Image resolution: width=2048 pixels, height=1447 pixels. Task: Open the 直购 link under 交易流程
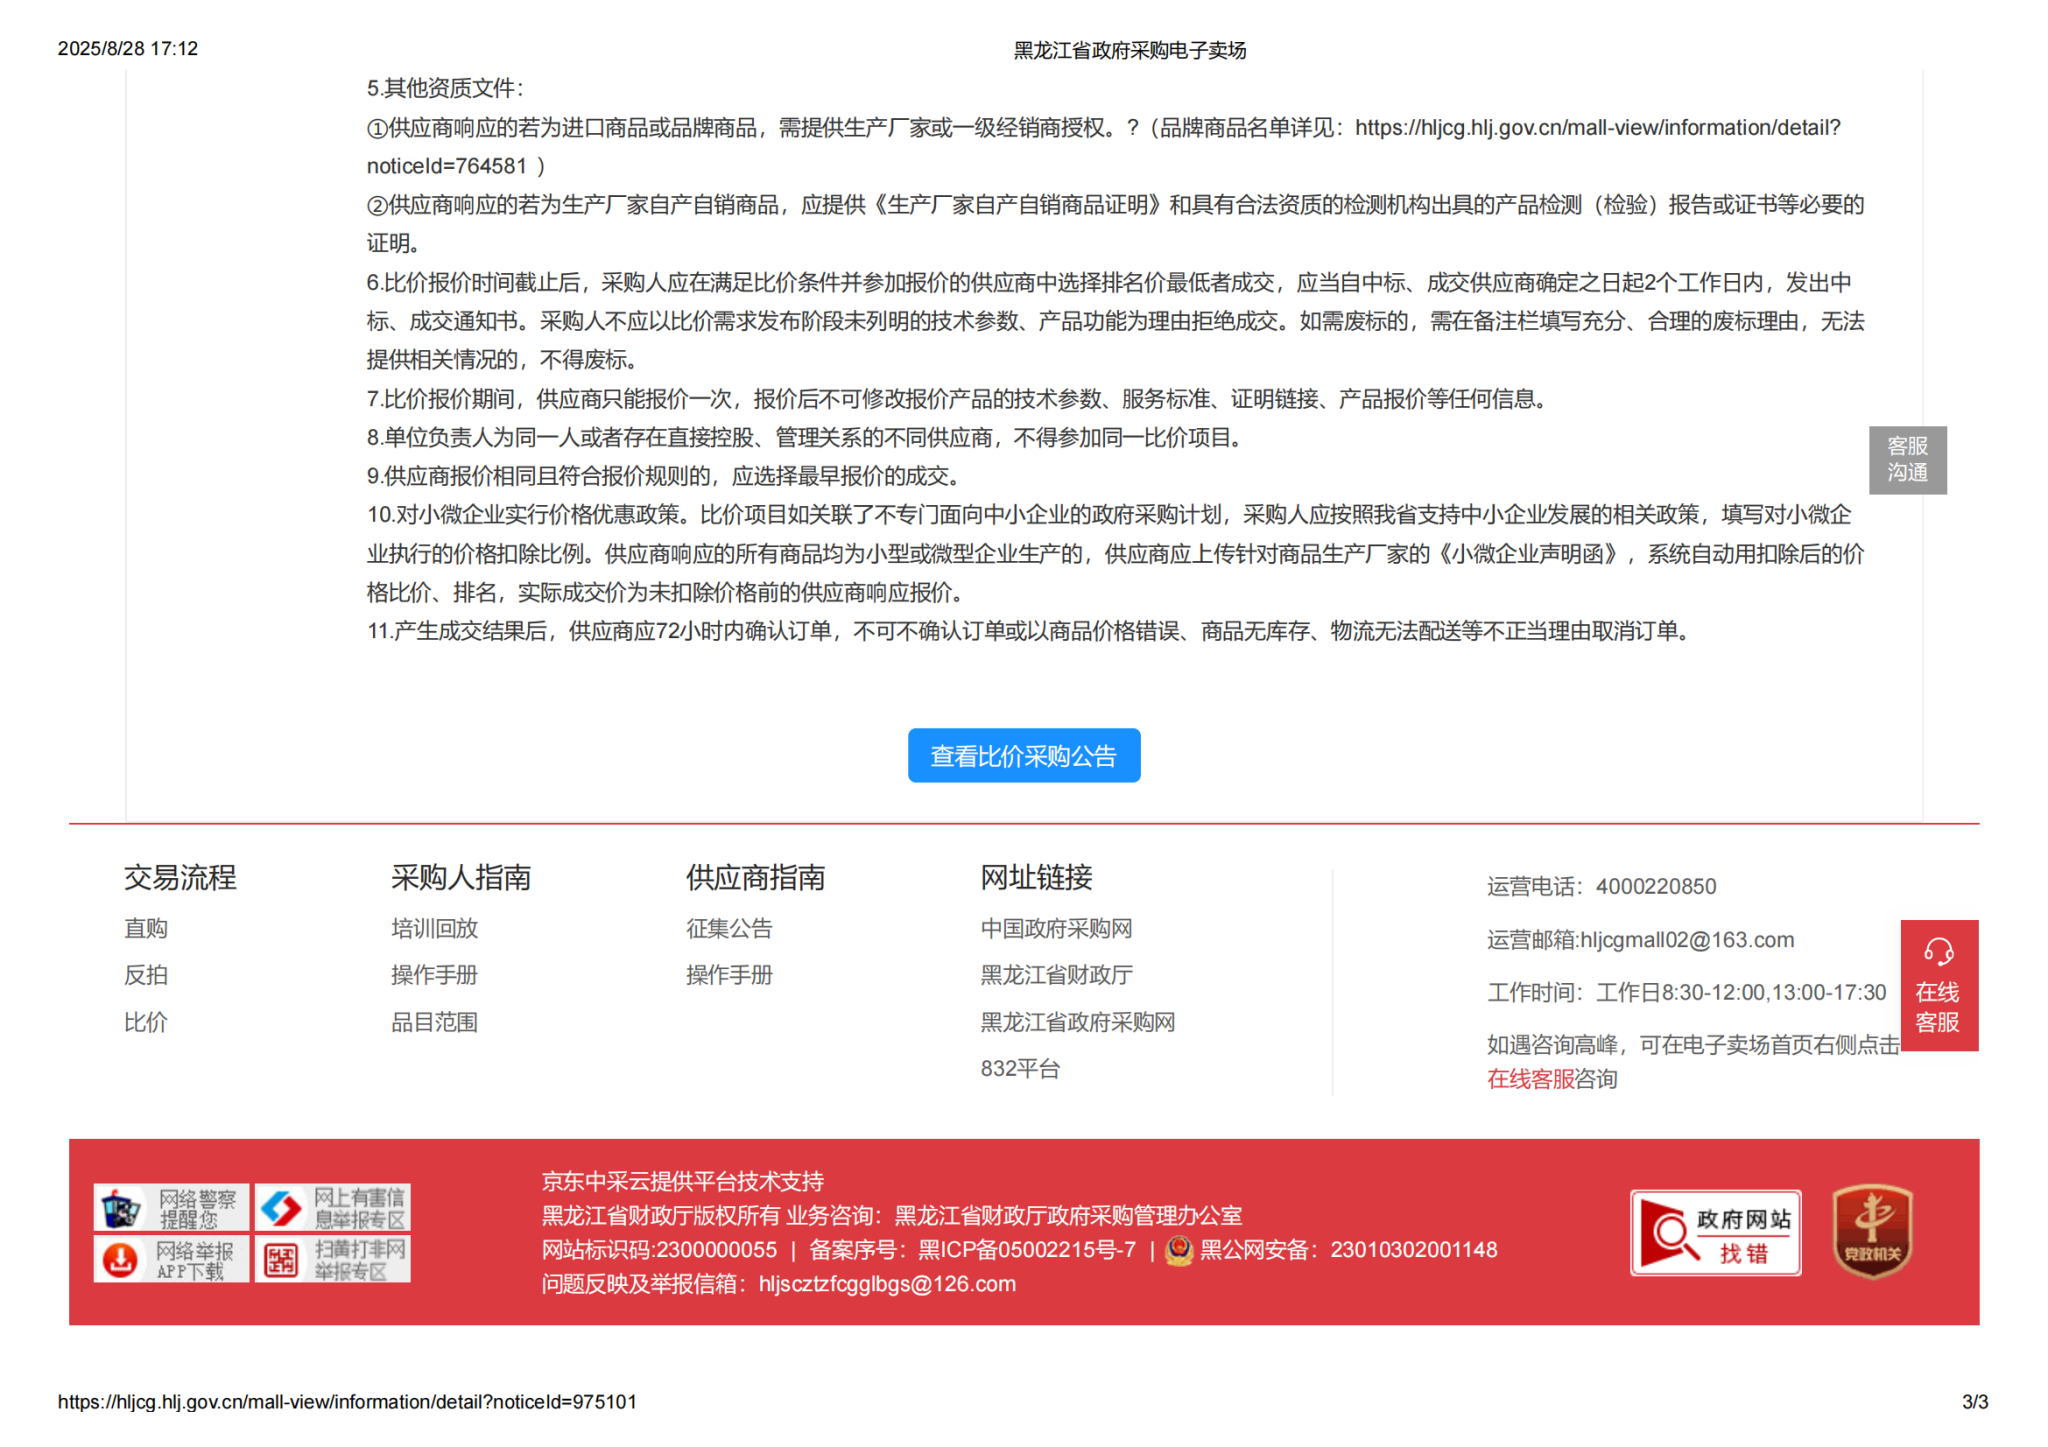click(146, 928)
